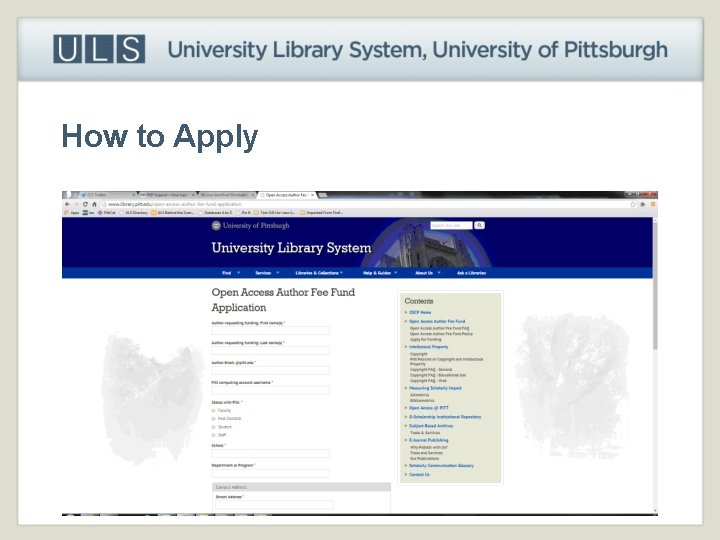Click the bookmark star in address bar
This screenshot has height=540, width=720.
(x=633, y=204)
